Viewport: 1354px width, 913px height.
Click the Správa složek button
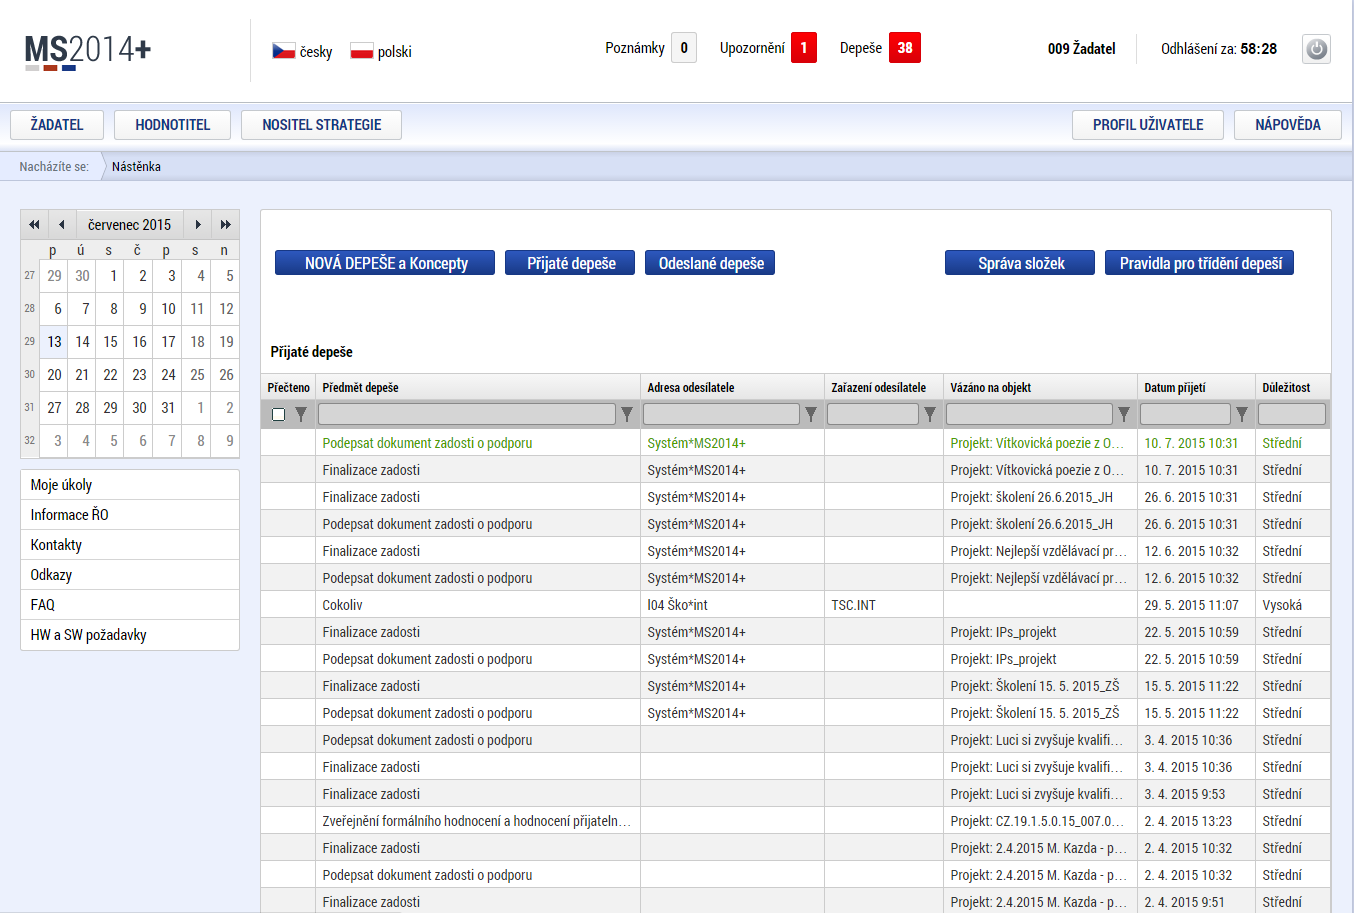pyautogui.click(x=1020, y=263)
